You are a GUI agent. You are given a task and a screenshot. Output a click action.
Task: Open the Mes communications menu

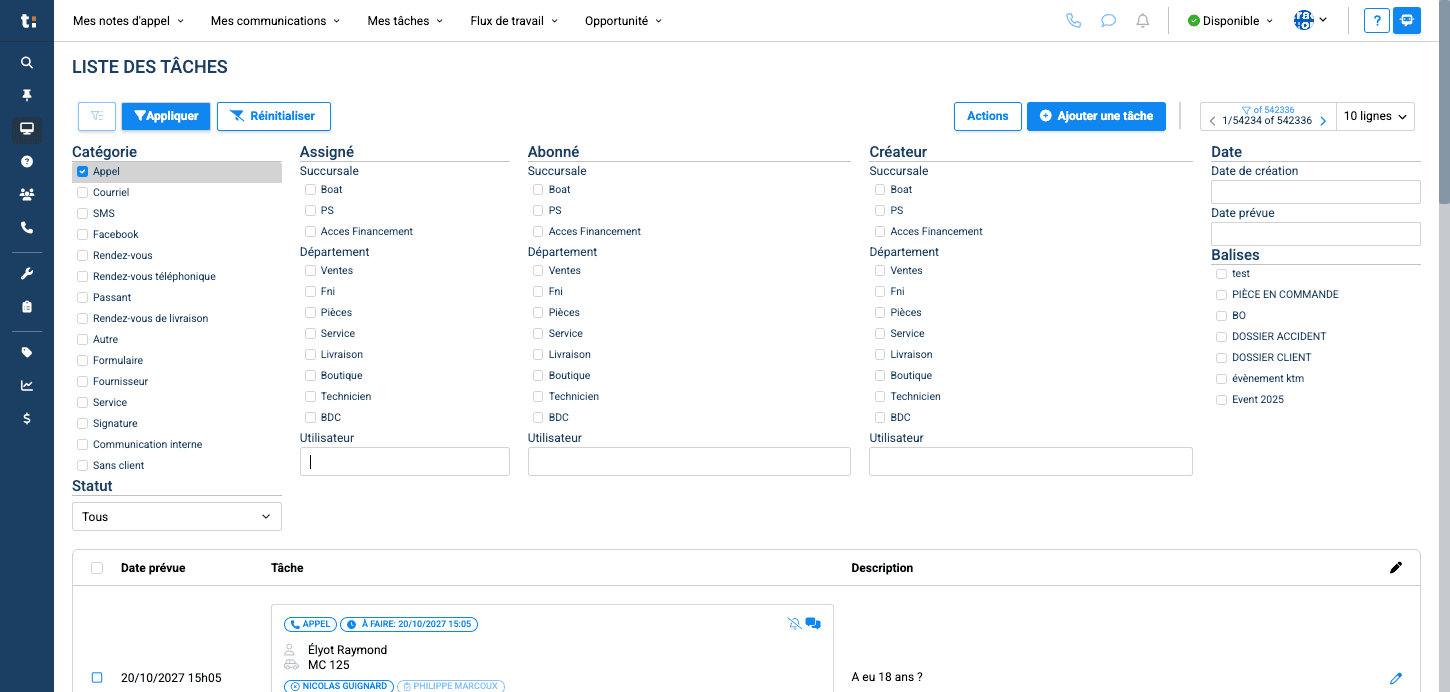(x=275, y=21)
